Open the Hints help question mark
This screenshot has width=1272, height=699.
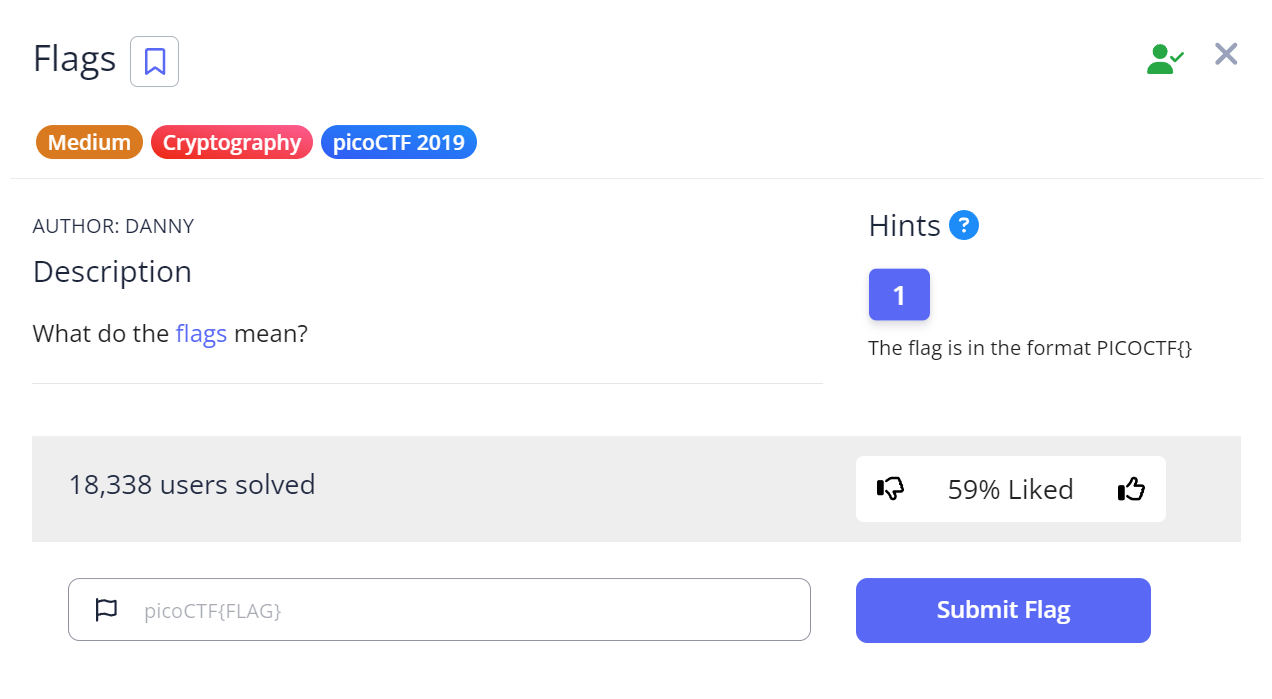tap(964, 225)
